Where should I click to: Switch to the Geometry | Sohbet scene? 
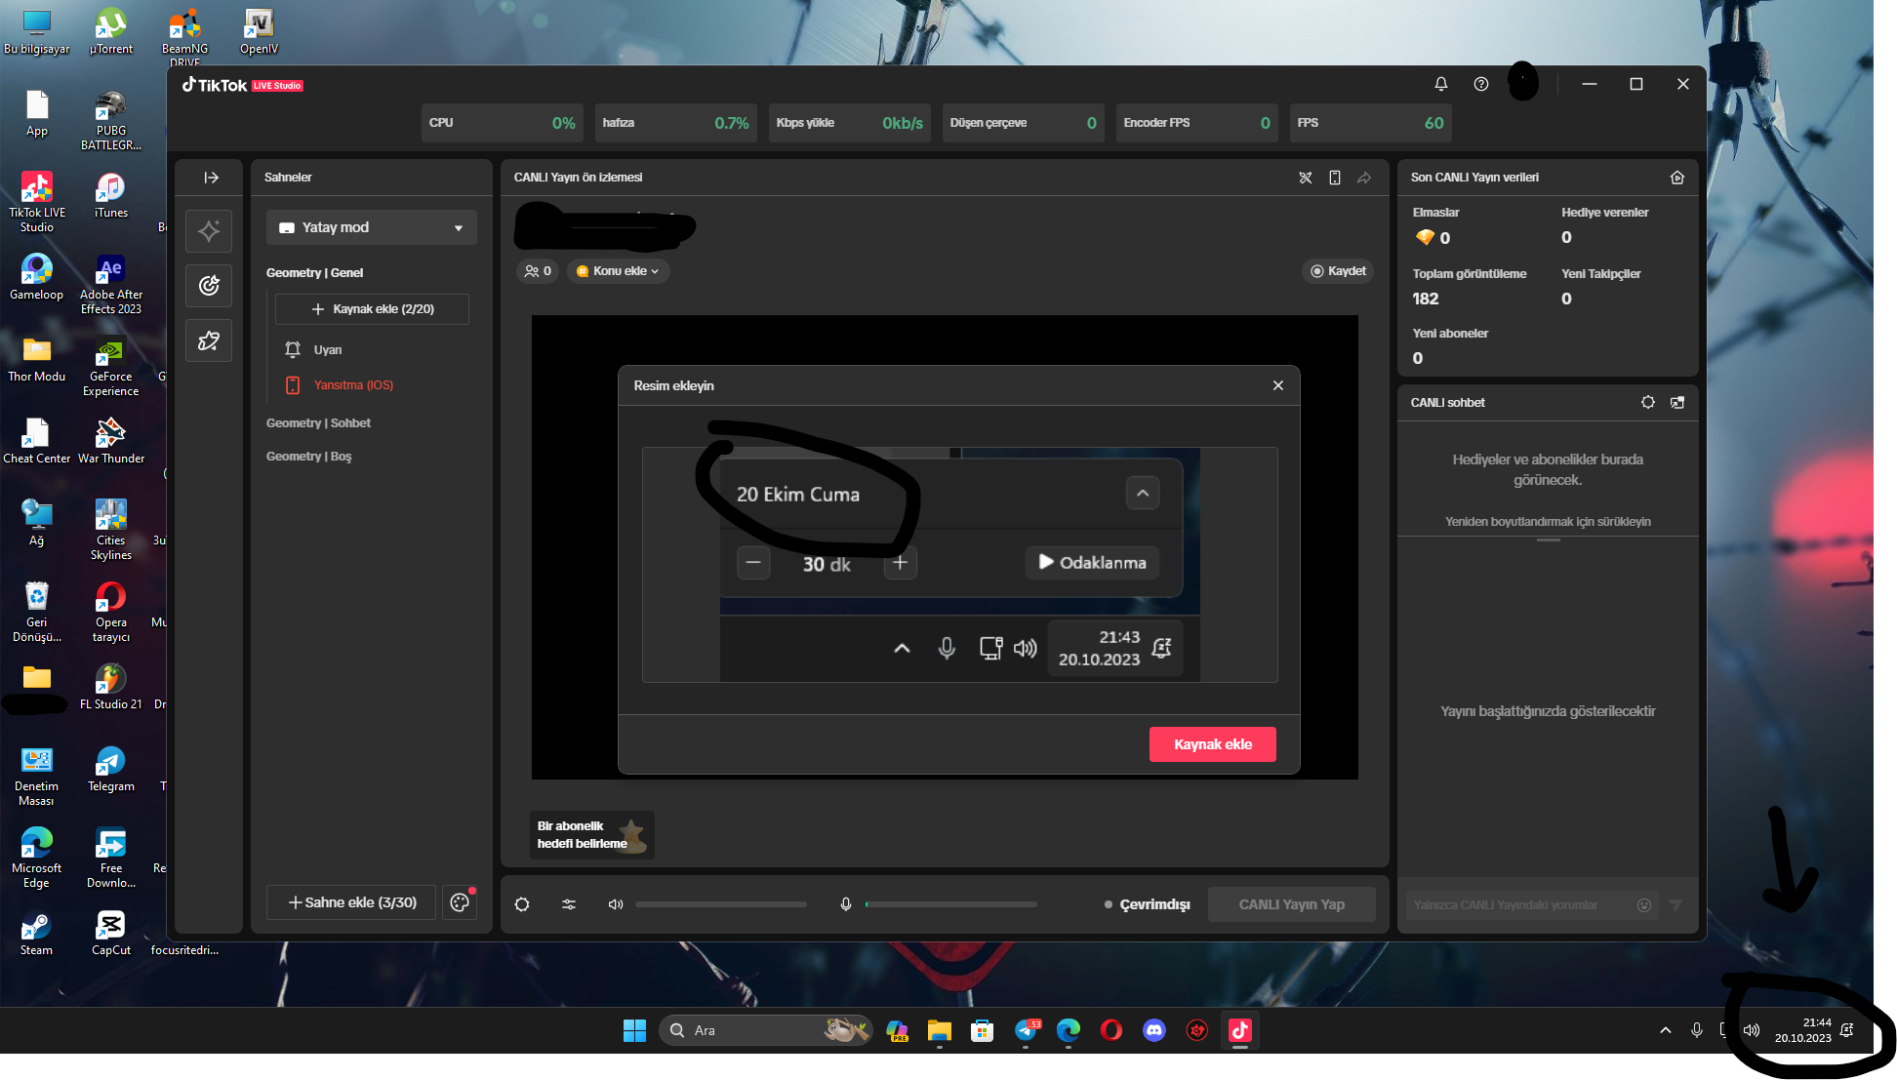point(318,423)
